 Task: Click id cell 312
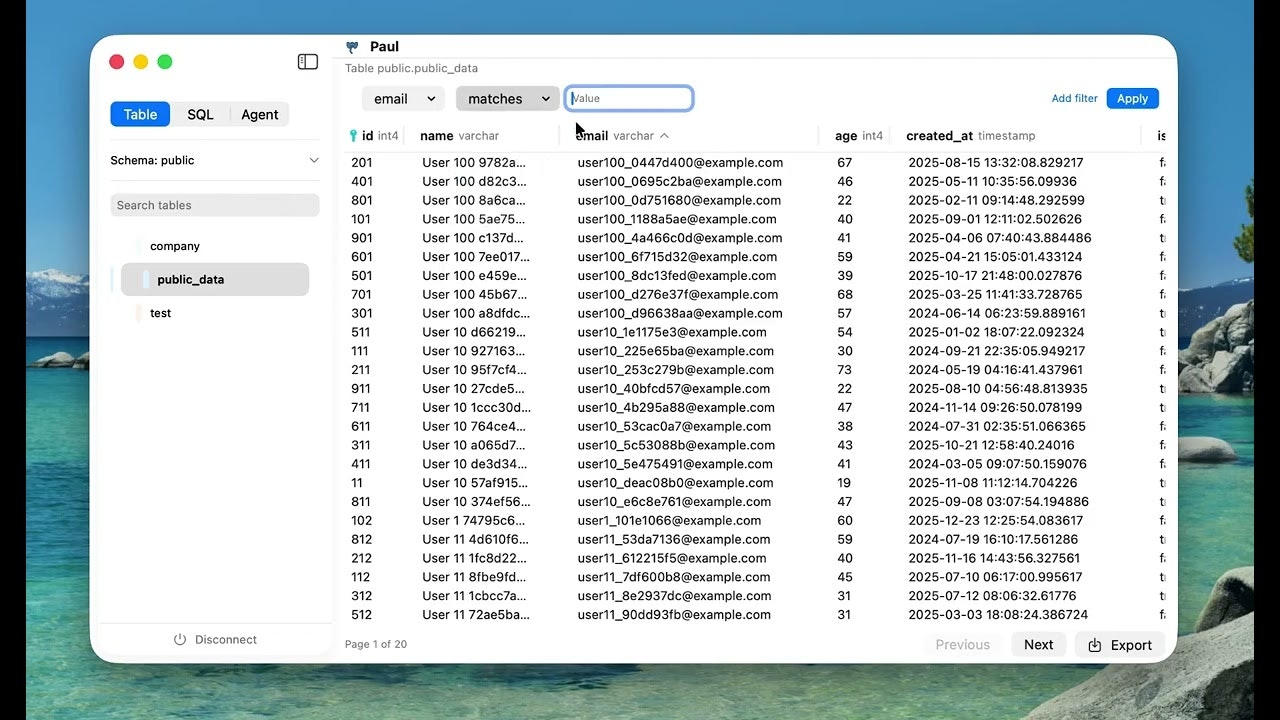coord(361,596)
